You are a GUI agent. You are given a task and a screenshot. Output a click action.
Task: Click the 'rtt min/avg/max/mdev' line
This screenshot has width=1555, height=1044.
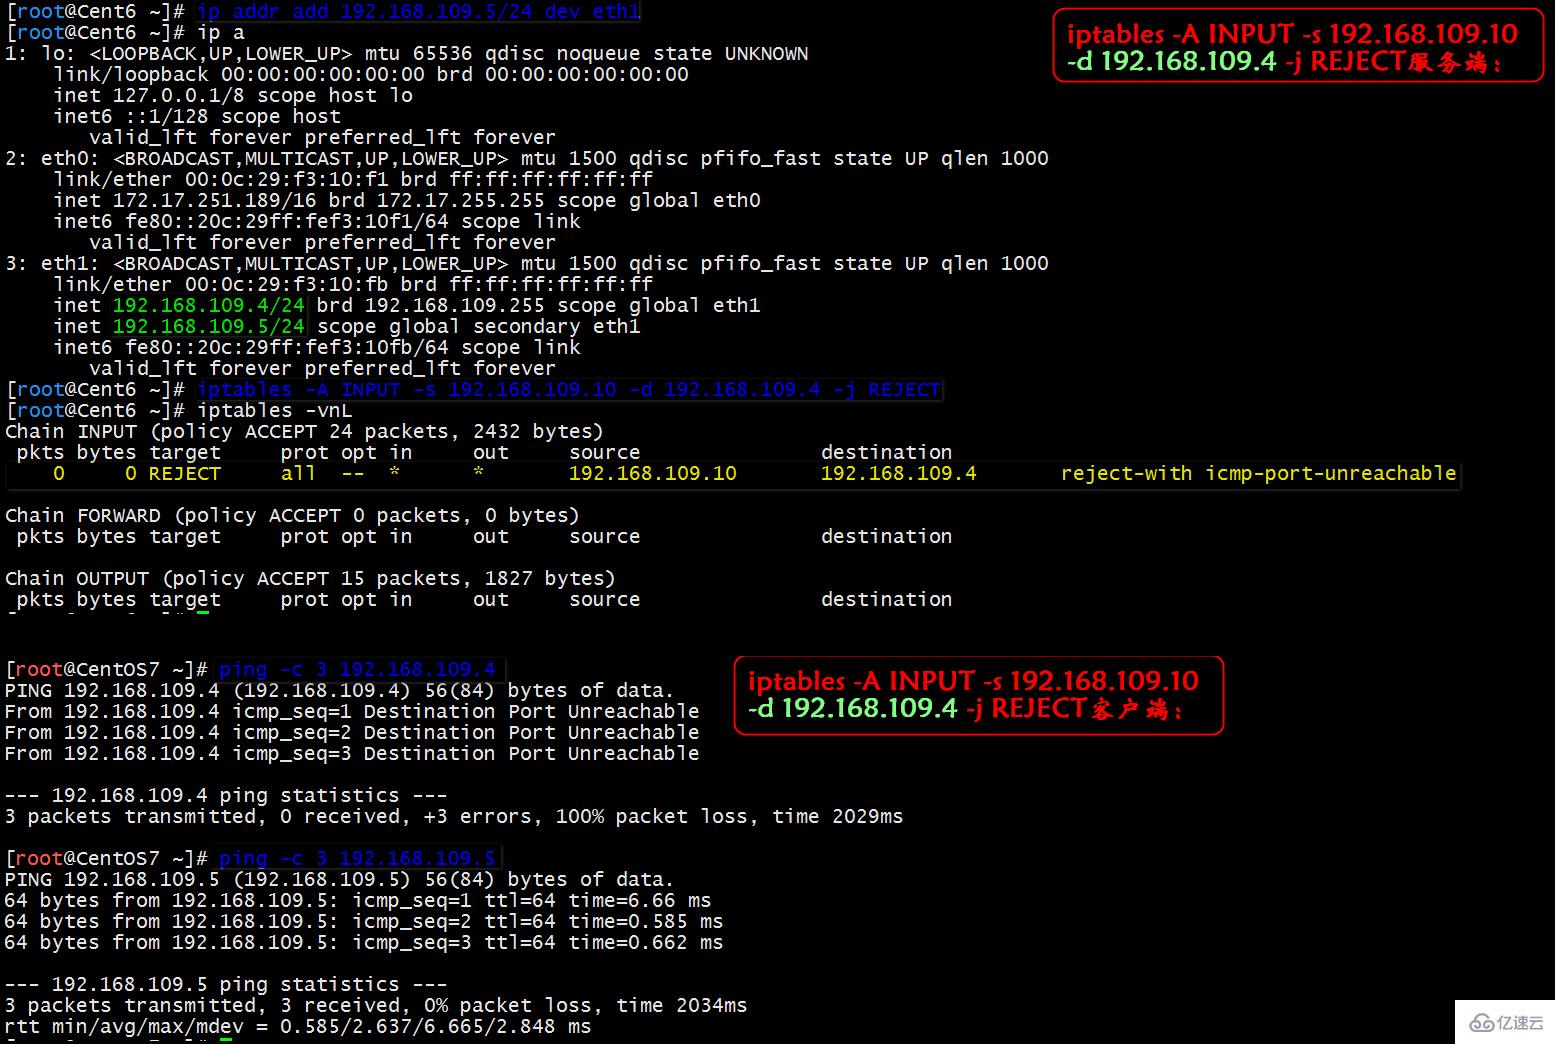coord(298,1026)
